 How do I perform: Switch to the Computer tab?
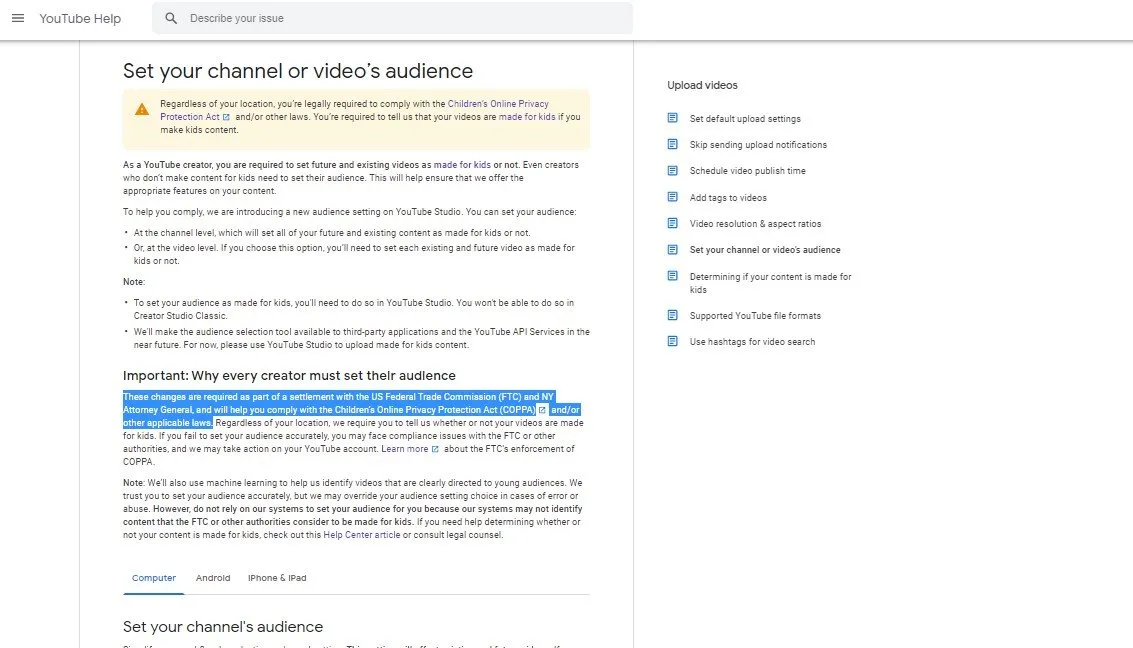tap(154, 578)
